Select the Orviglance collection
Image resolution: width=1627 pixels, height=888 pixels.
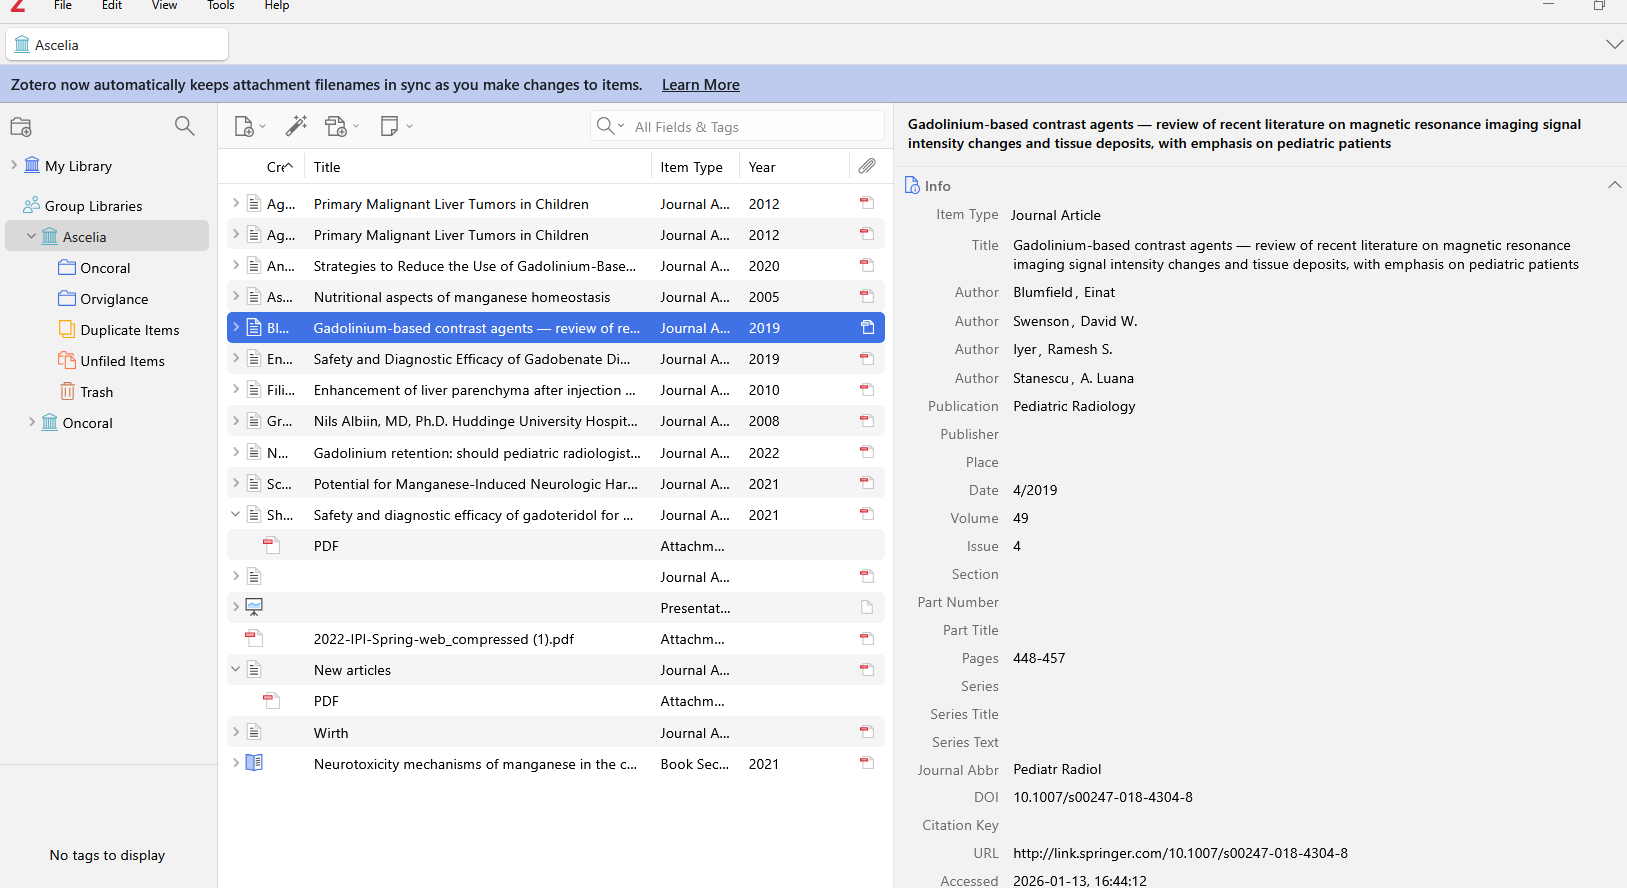pyautogui.click(x=114, y=299)
